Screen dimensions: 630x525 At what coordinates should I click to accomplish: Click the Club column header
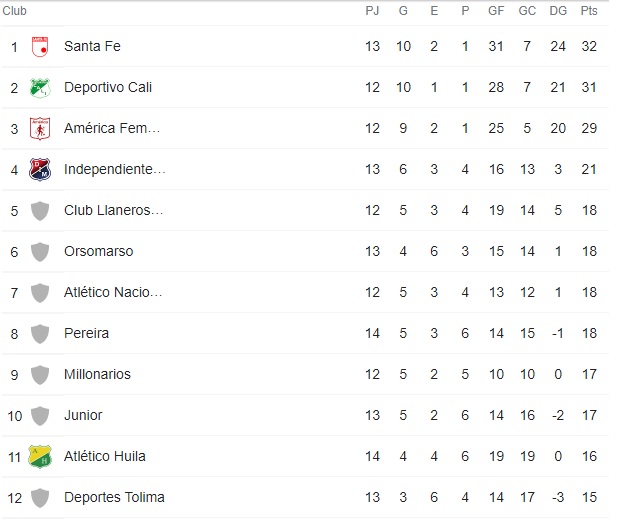(15, 11)
